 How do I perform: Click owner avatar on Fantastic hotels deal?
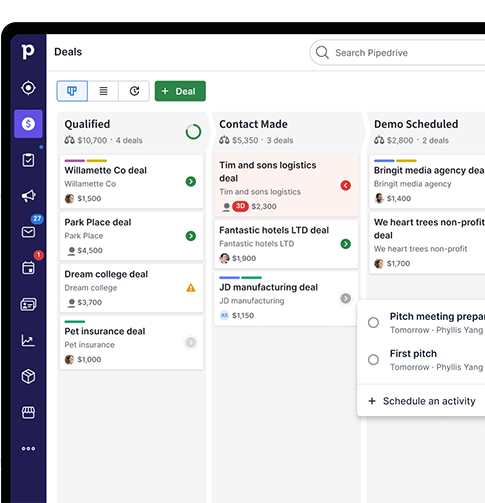(224, 258)
